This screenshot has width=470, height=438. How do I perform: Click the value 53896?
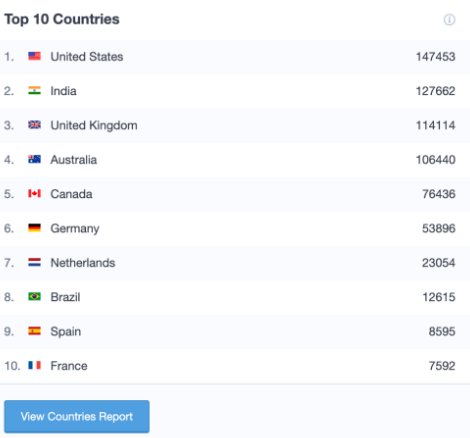click(439, 228)
